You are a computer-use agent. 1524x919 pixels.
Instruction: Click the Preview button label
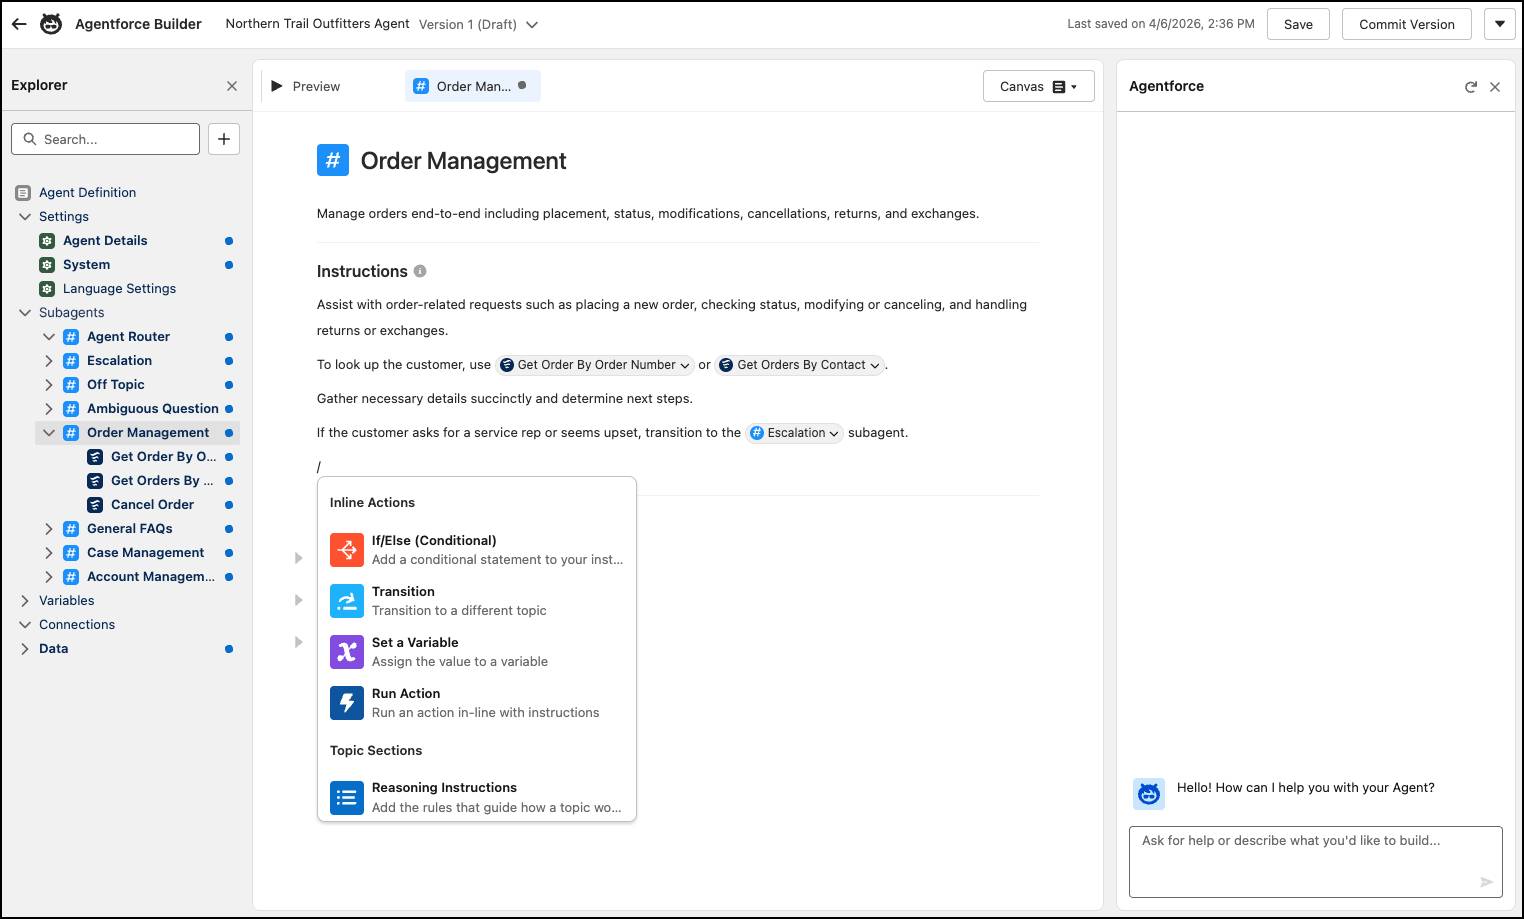tap(316, 87)
